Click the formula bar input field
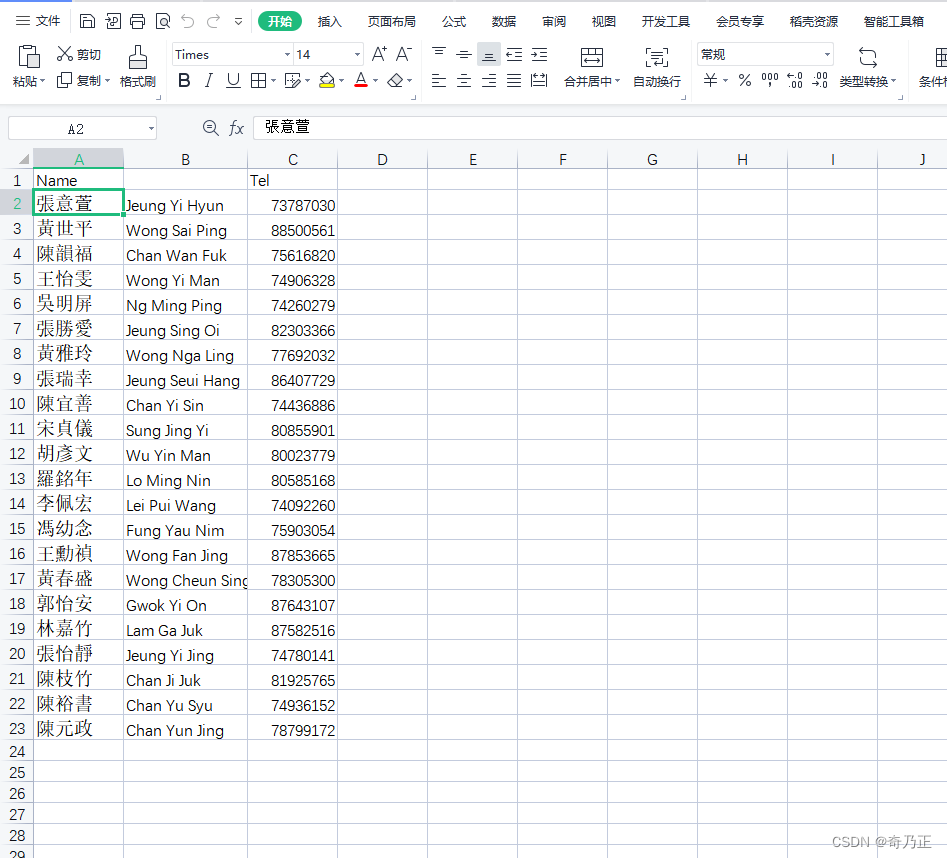 click(600, 128)
